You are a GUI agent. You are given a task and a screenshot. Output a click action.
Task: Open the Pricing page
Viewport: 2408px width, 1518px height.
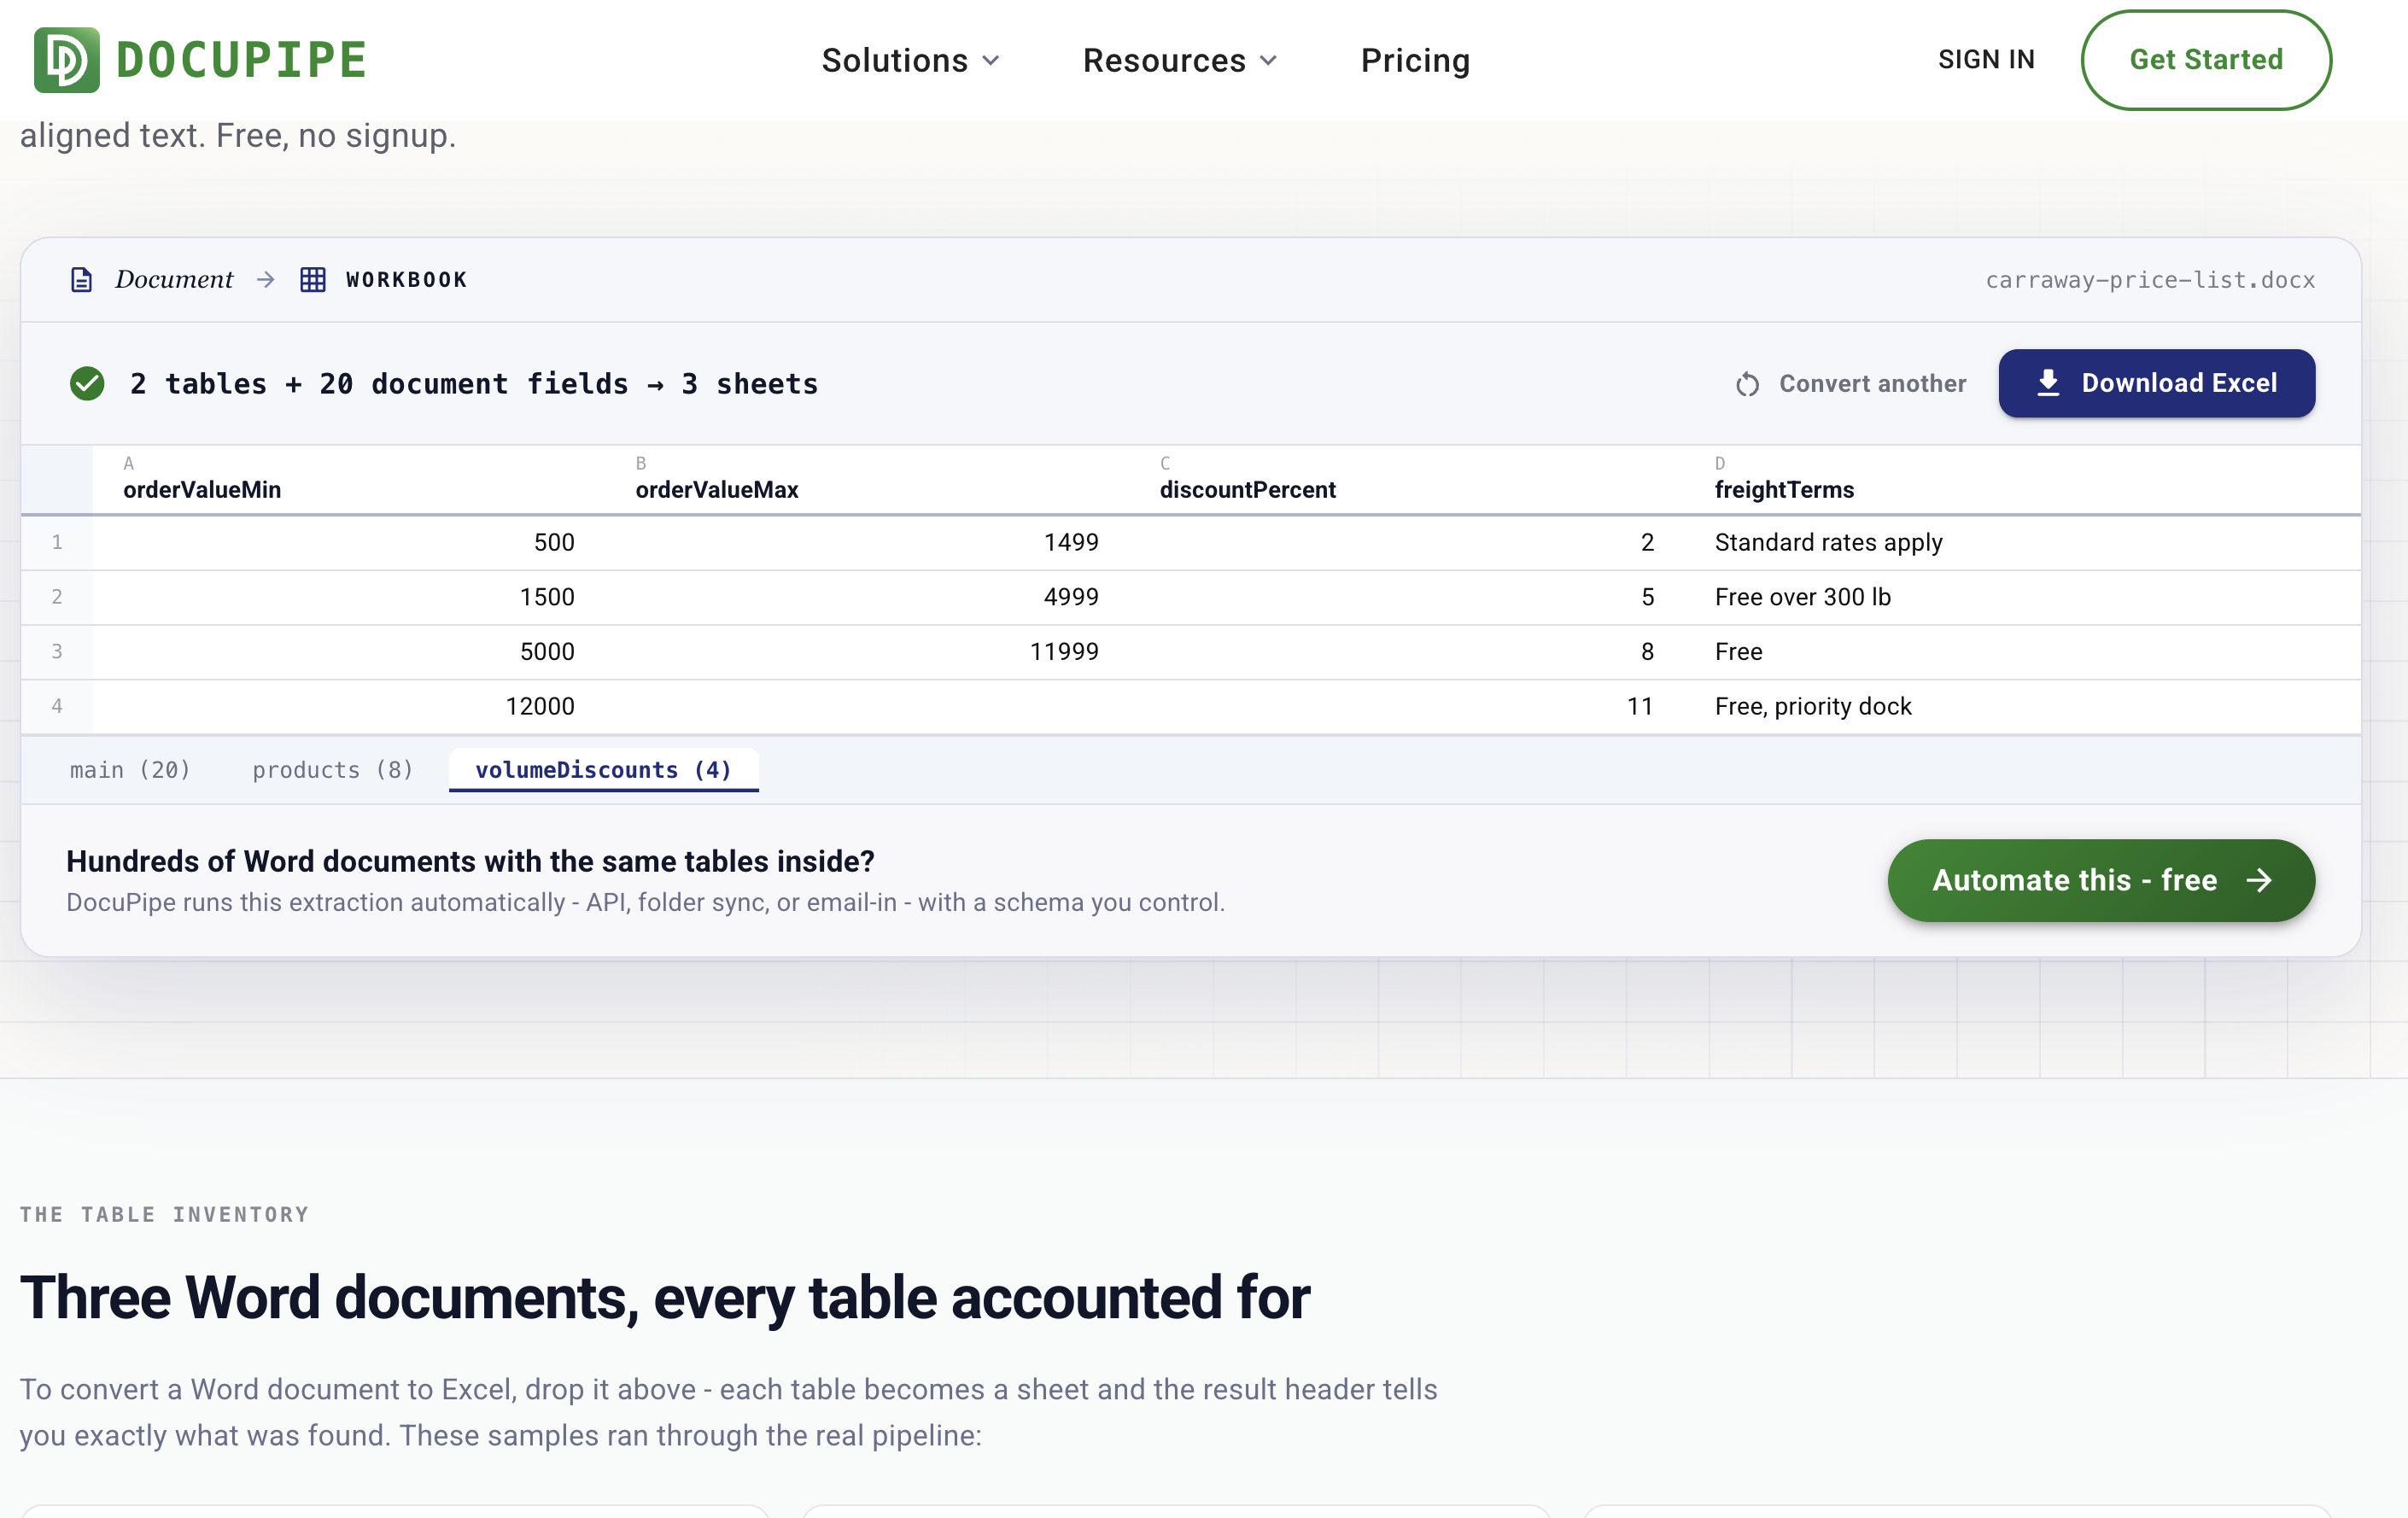click(1415, 60)
